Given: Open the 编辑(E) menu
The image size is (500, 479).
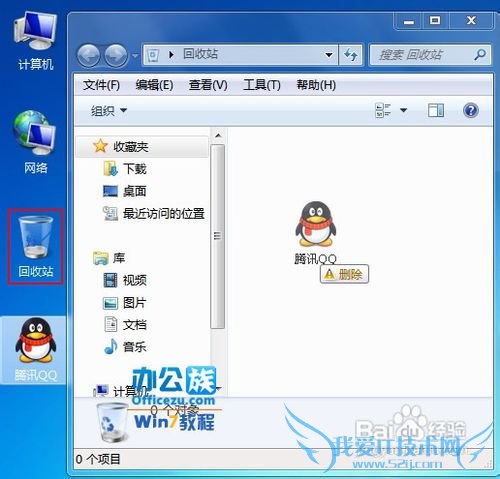Looking at the screenshot, I should [154, 85].
